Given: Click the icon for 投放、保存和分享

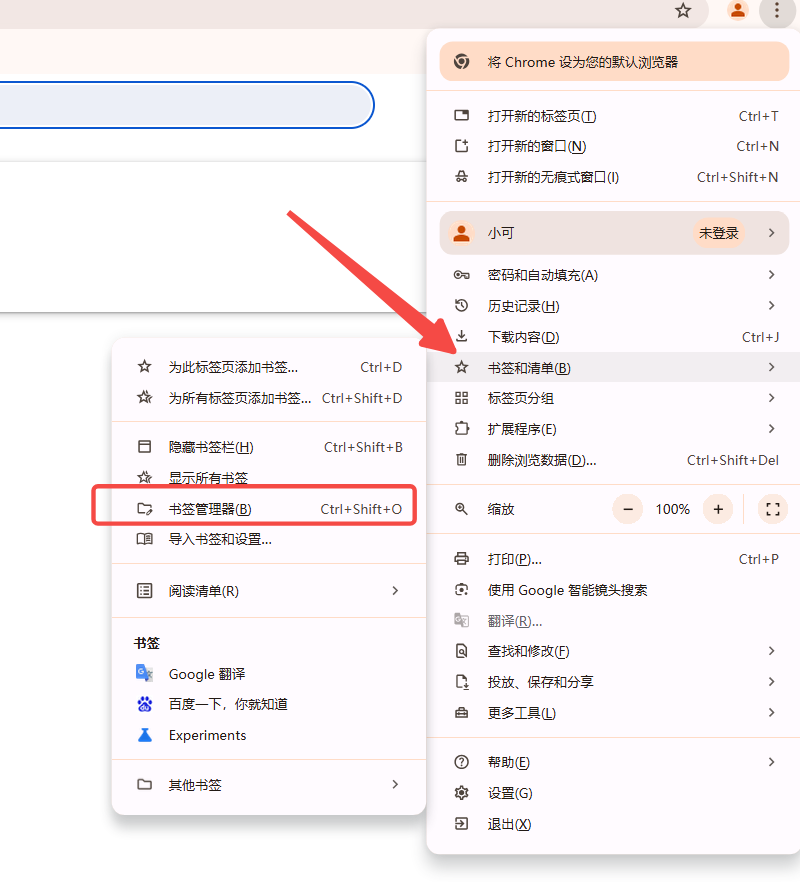Looking at the screenshot, I should click(461, 682).
